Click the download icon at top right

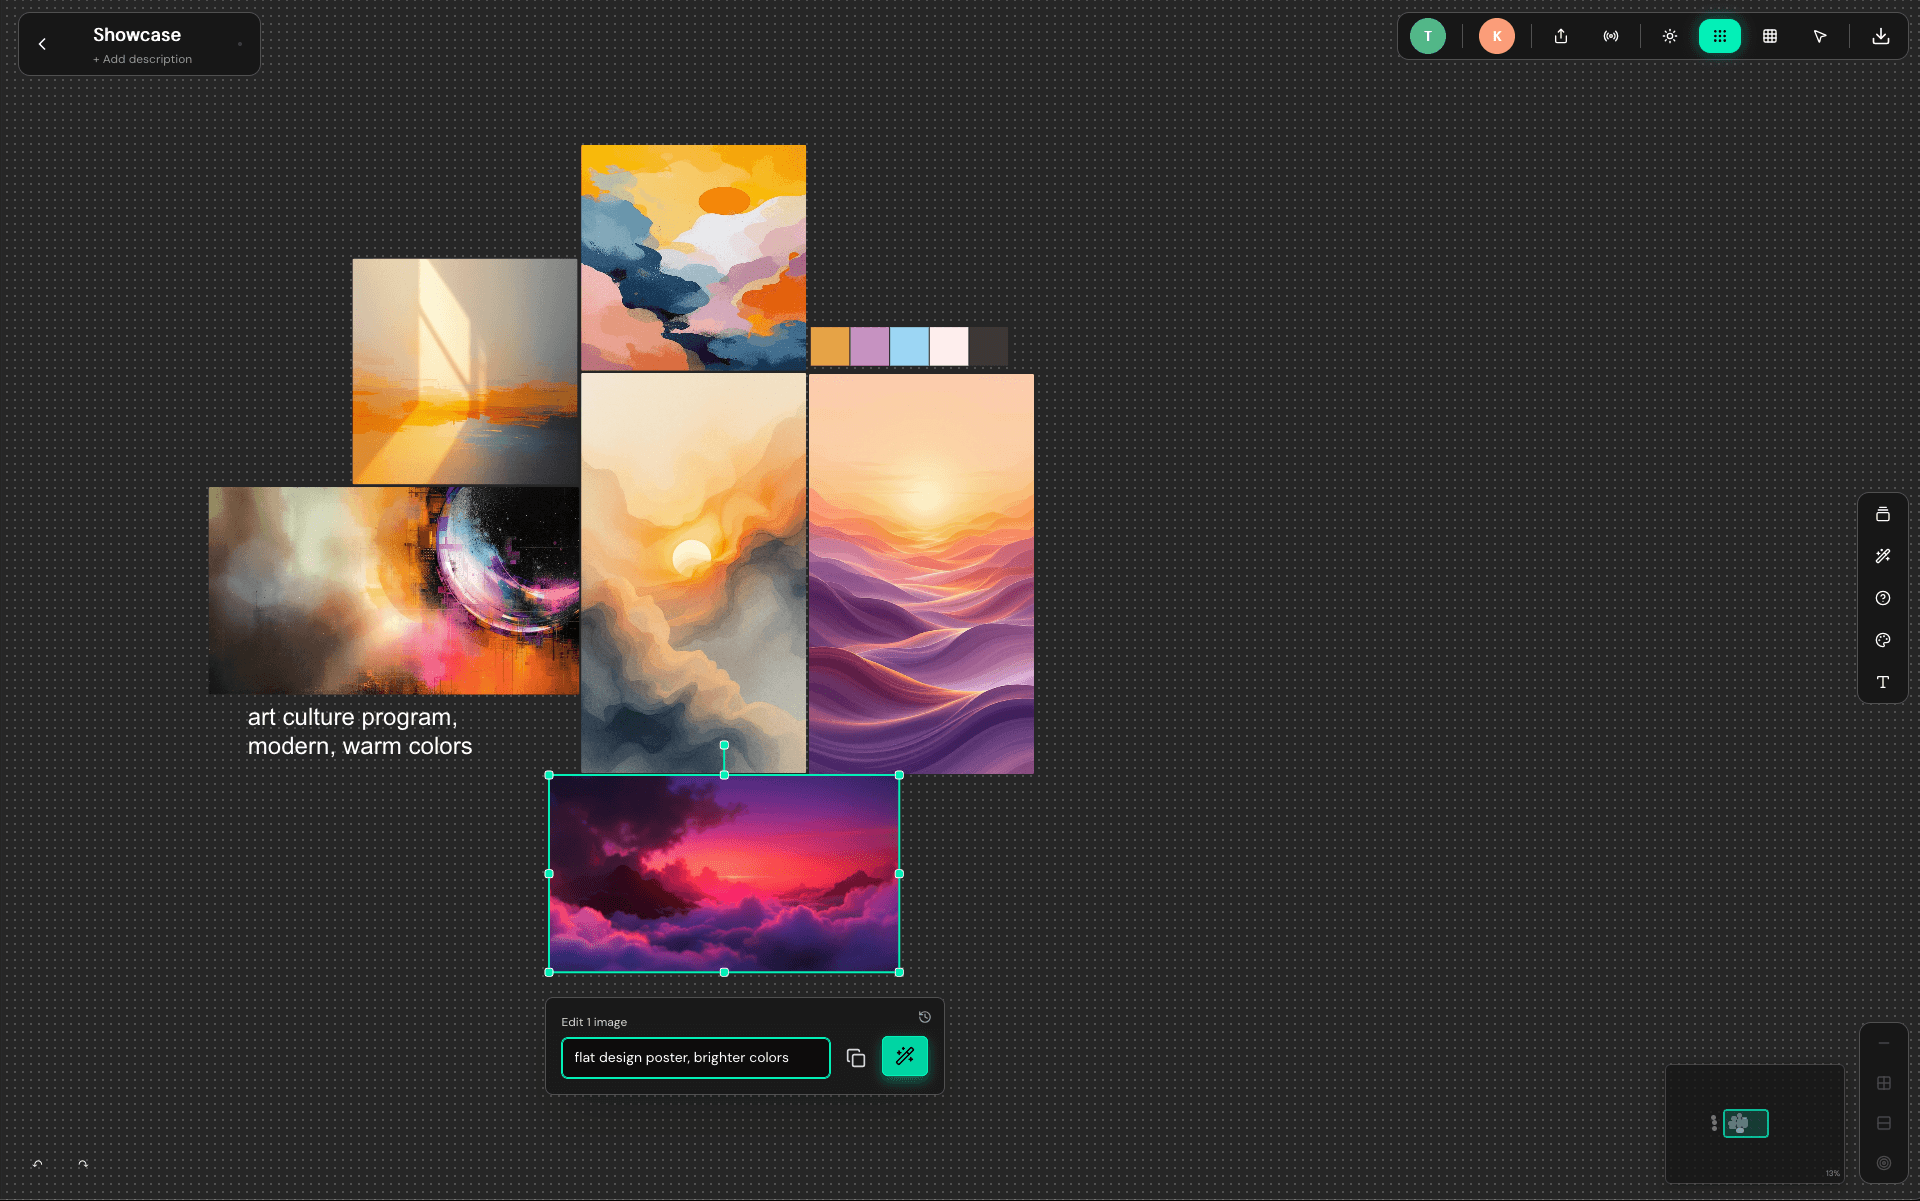click(1881, 37)
